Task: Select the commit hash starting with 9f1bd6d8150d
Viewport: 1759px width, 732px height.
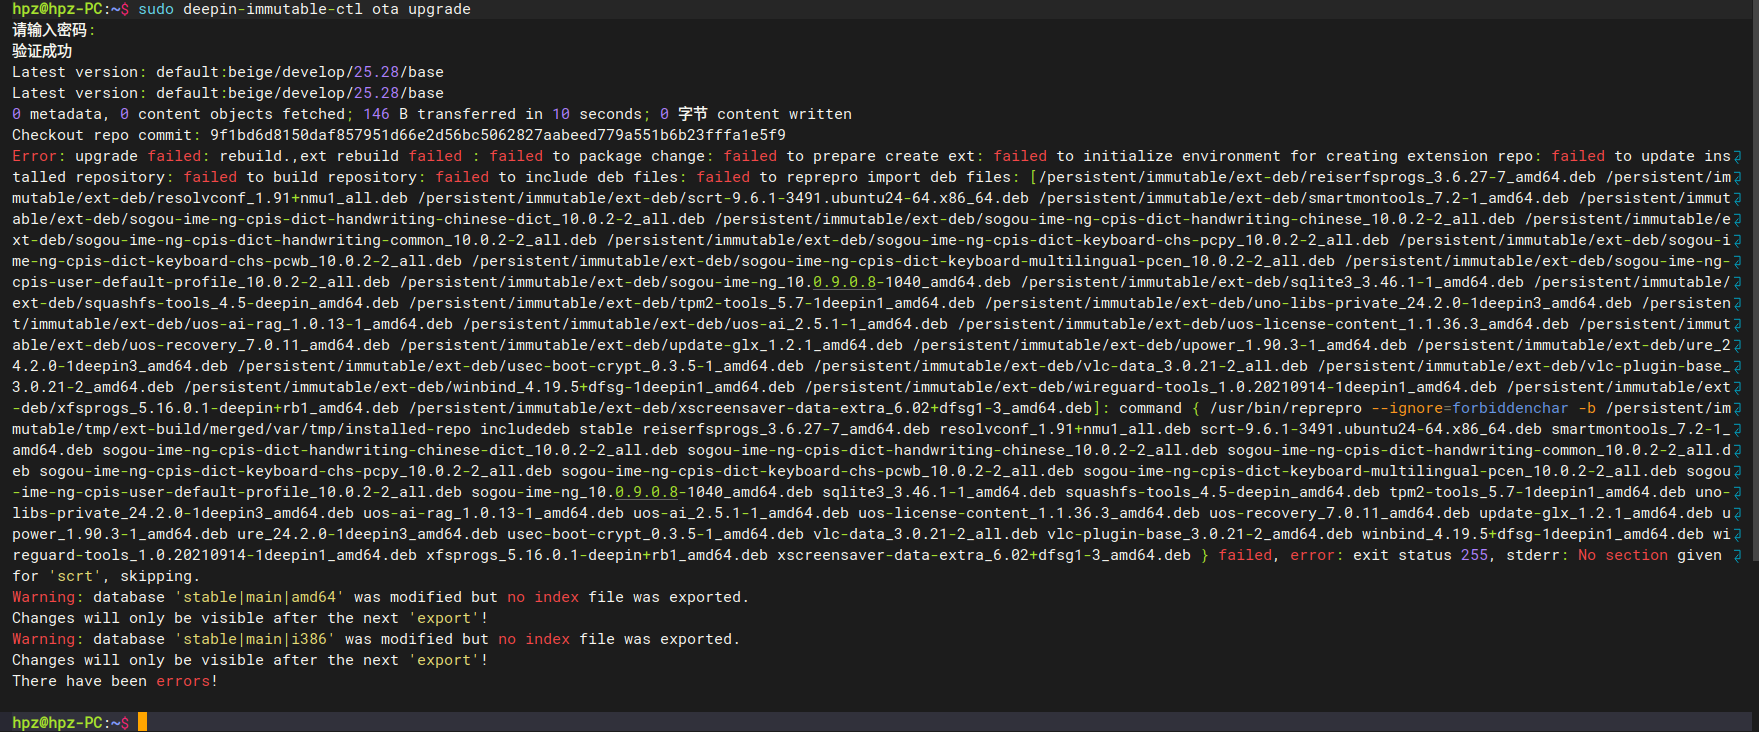Action: (x=498, y=135)
